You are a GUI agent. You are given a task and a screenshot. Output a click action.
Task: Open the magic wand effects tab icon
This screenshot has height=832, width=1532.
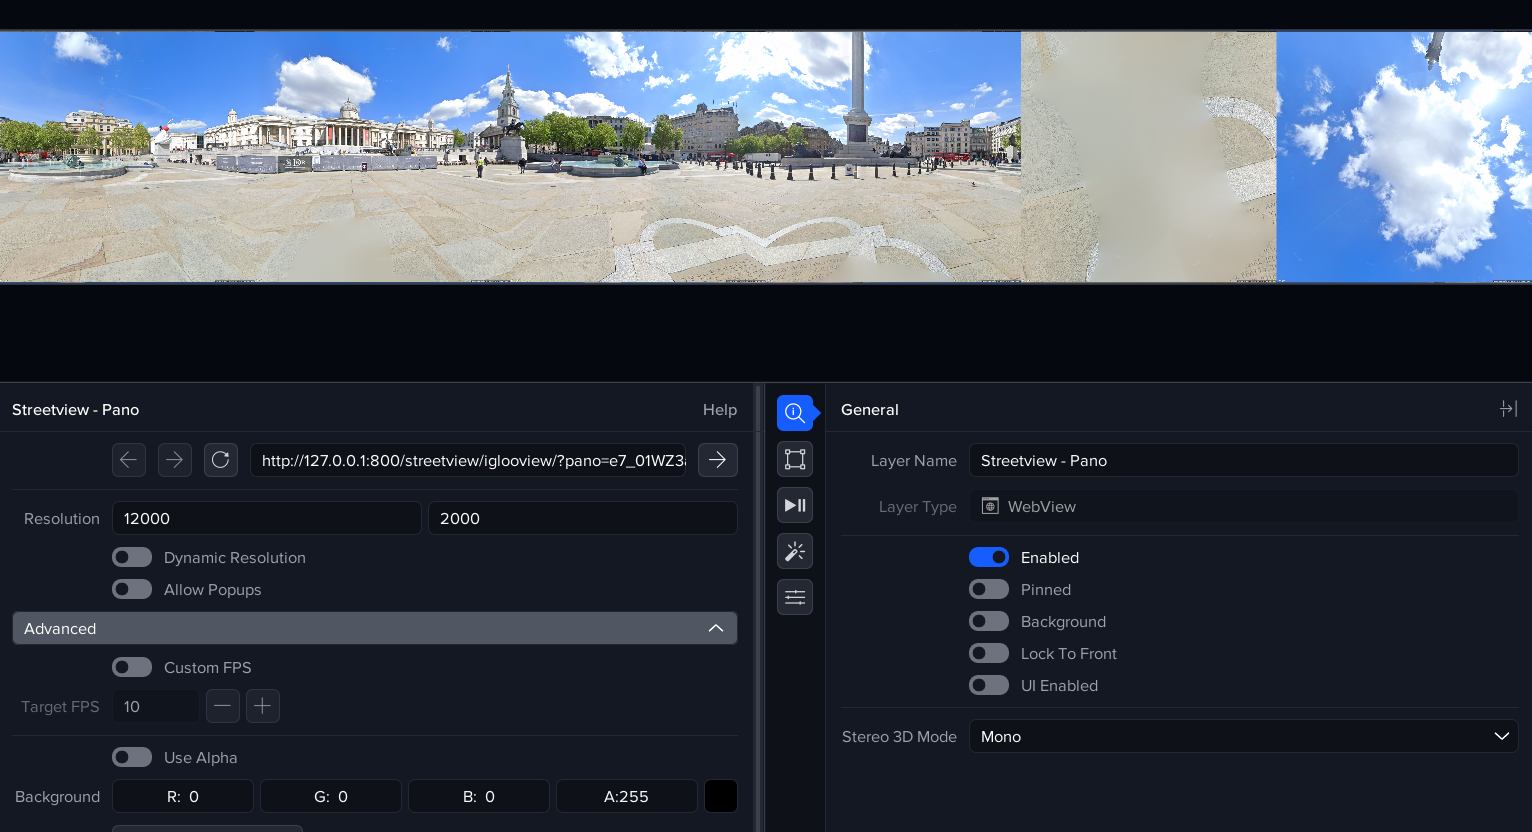(795, 551)
